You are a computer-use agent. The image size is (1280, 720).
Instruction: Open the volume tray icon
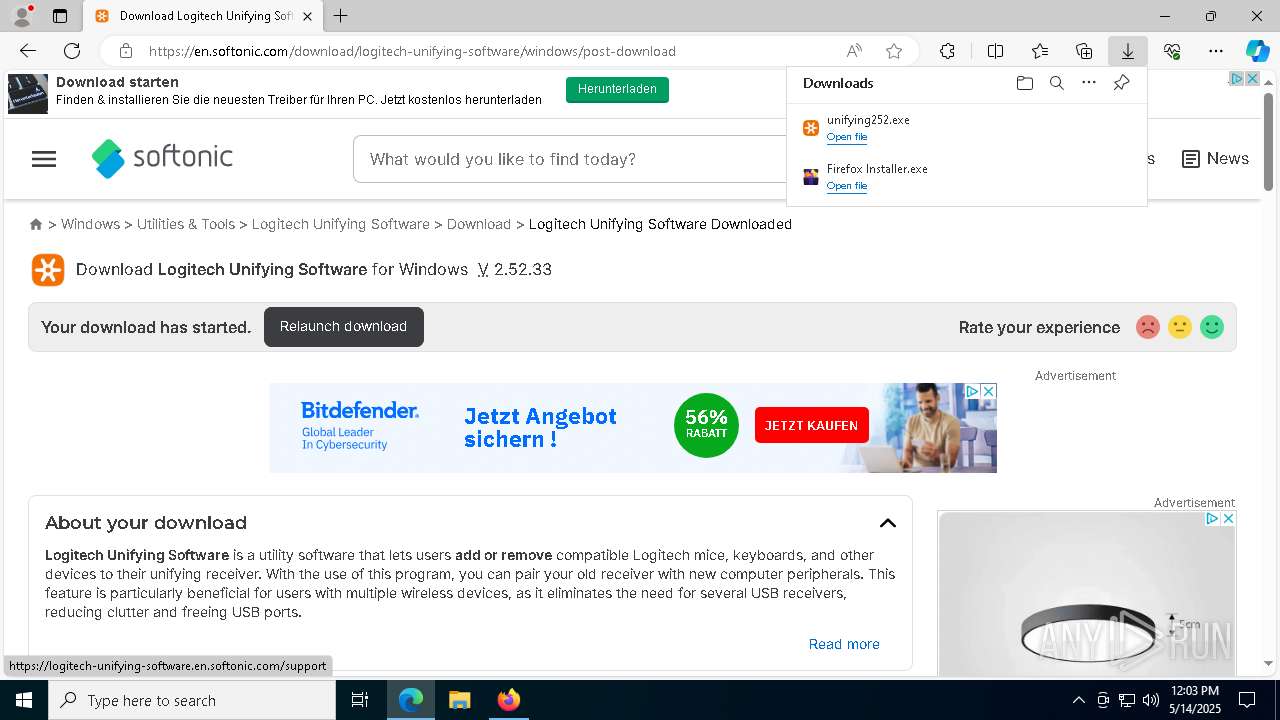tap(1151, 700)
